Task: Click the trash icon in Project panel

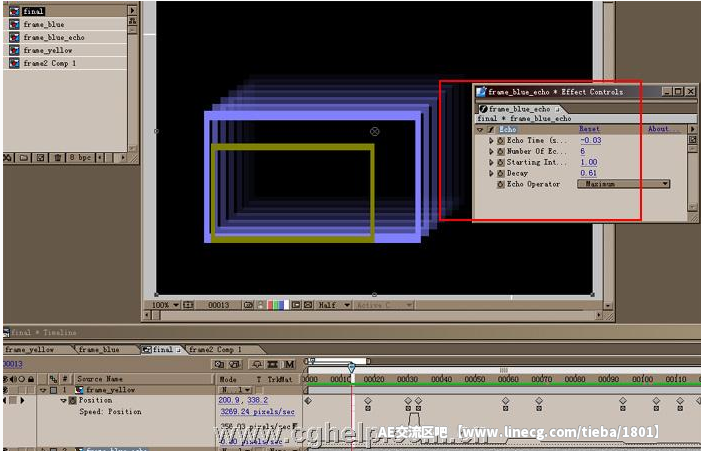Action: (56, 157)
